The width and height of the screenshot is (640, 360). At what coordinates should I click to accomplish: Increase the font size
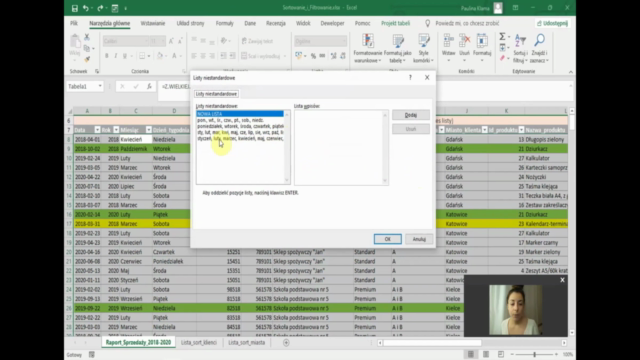pos(171,41)
